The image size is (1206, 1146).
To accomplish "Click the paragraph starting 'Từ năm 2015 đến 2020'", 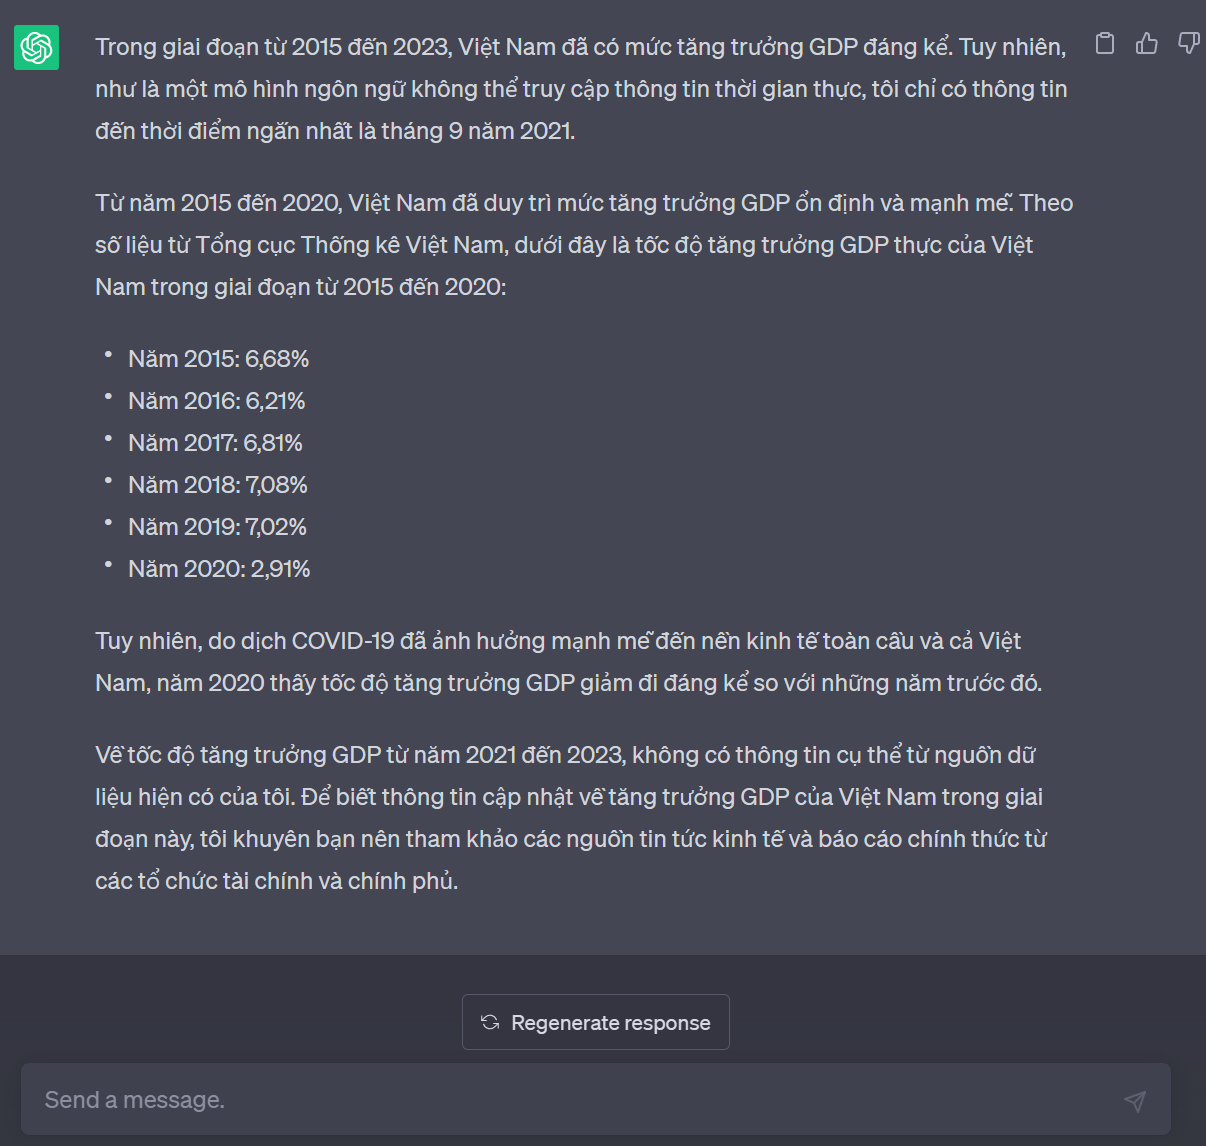I will pos(580,245).
